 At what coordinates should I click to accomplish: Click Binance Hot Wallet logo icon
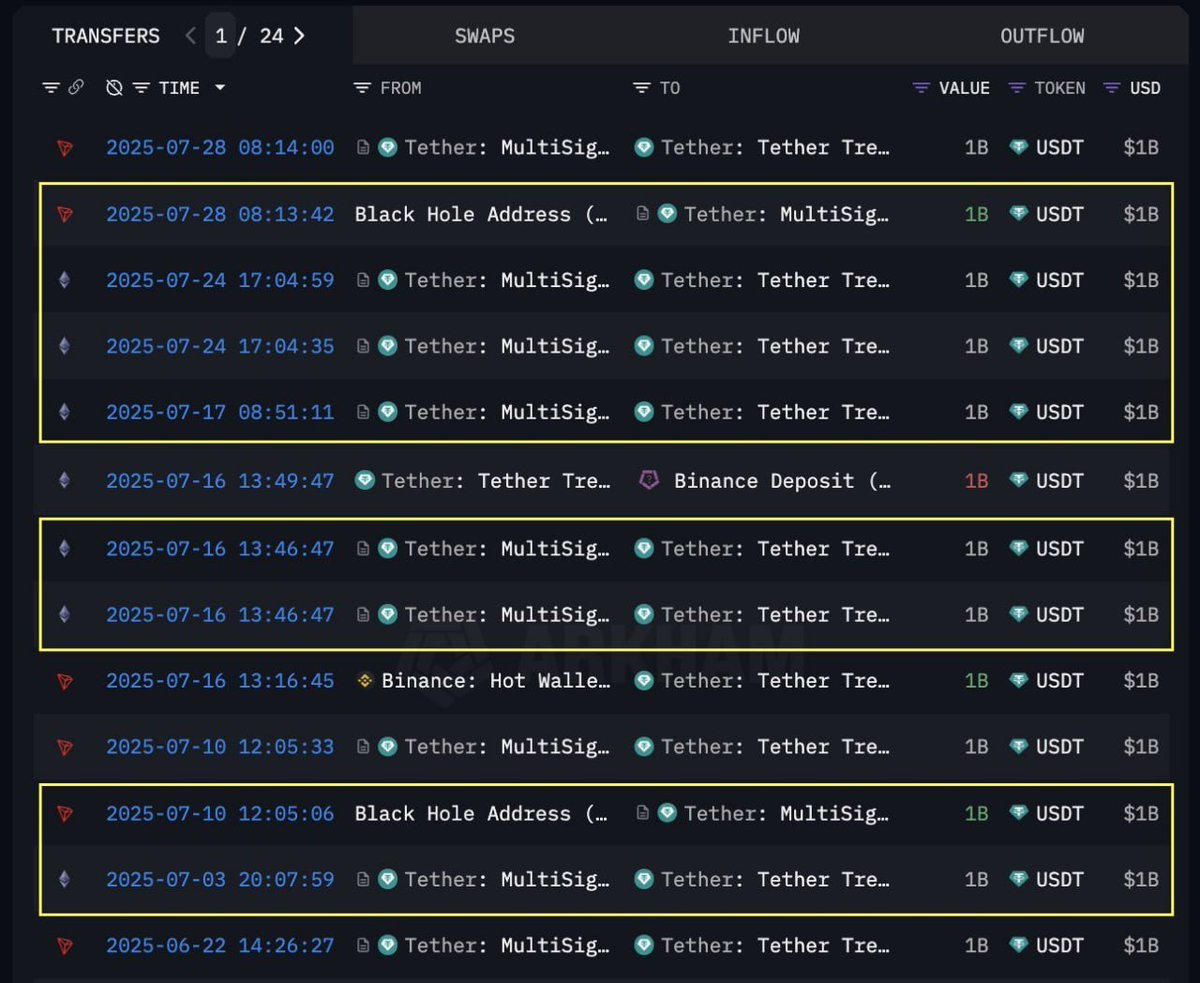pyautogui.click(x=366, y=681)
